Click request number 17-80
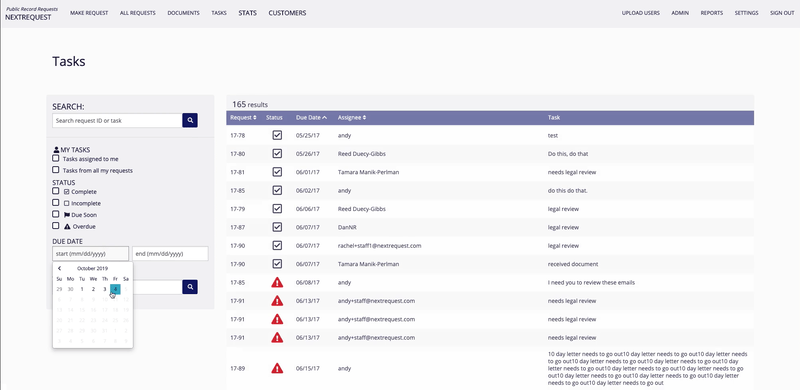800x390 pixels. coord(238,154)
